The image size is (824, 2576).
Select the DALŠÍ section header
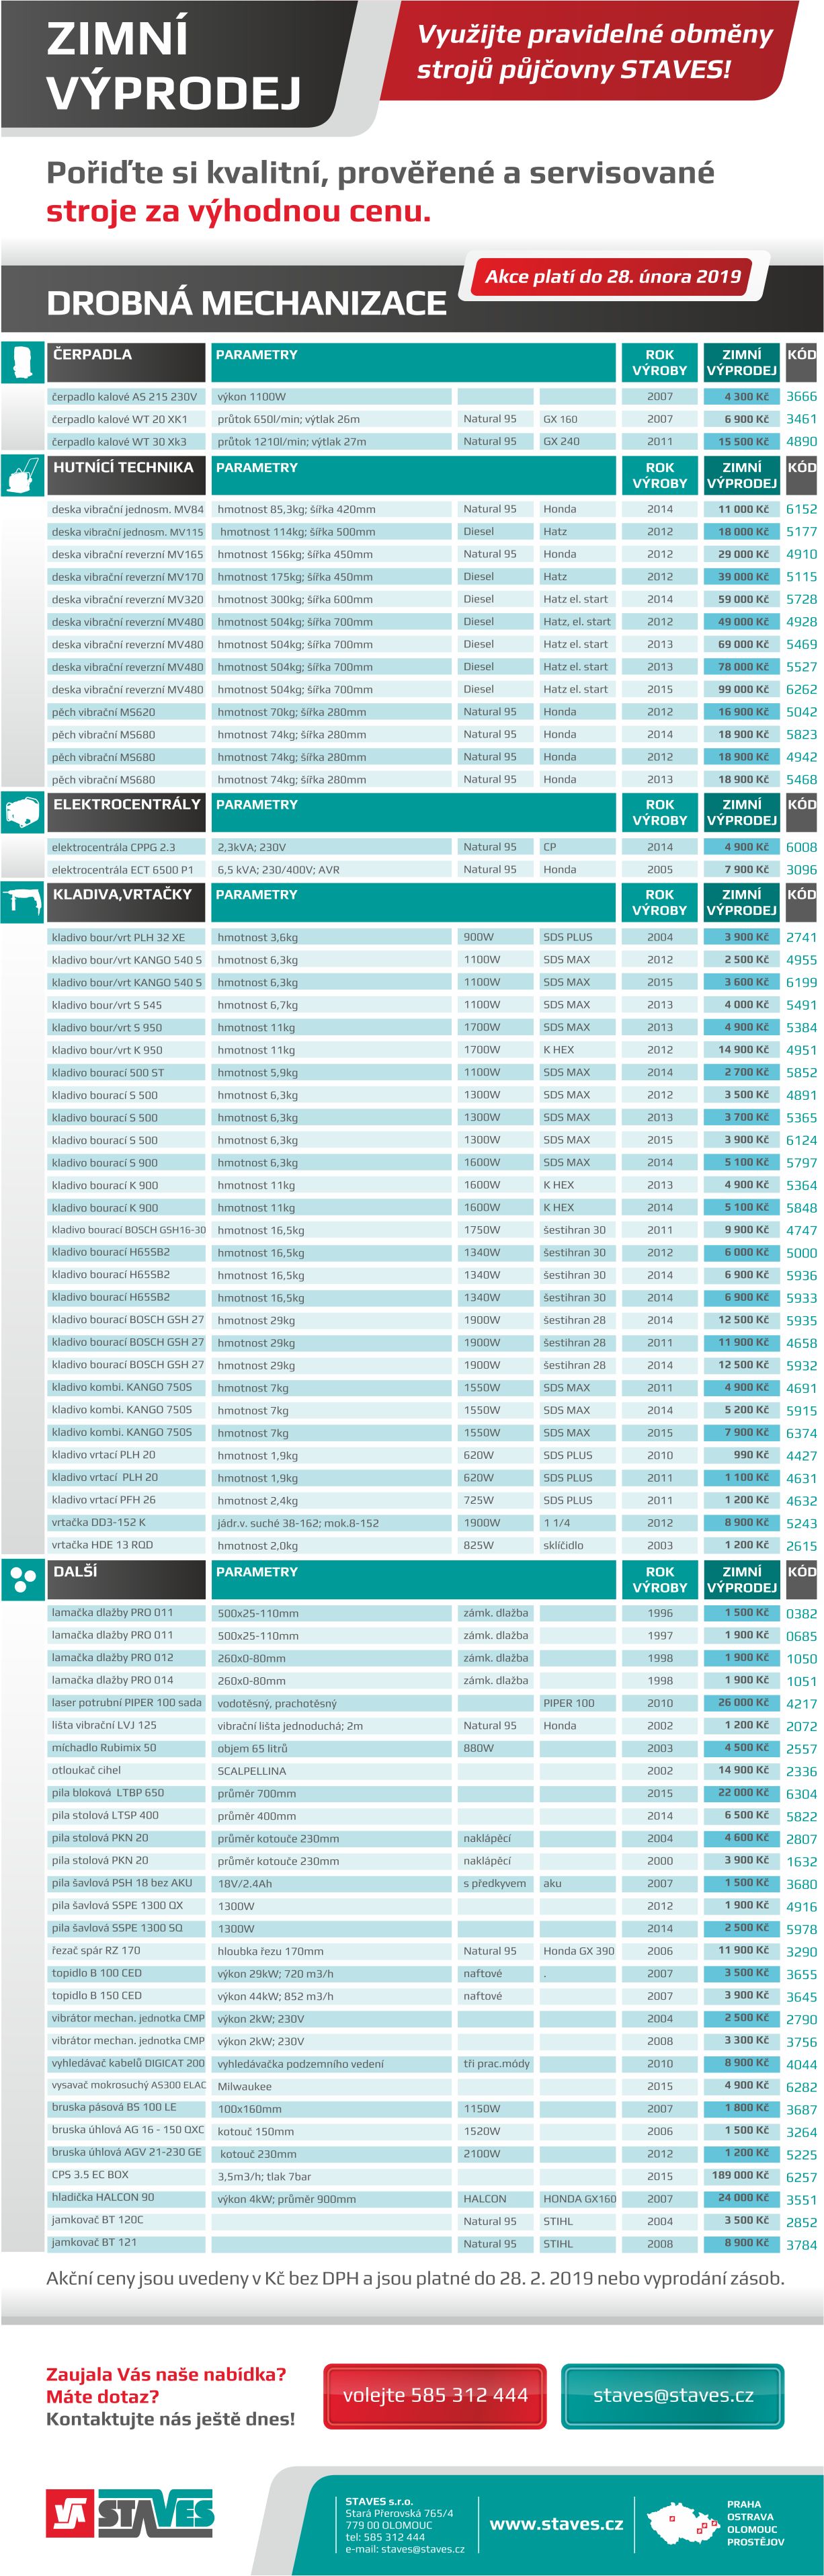(126, 1579)
